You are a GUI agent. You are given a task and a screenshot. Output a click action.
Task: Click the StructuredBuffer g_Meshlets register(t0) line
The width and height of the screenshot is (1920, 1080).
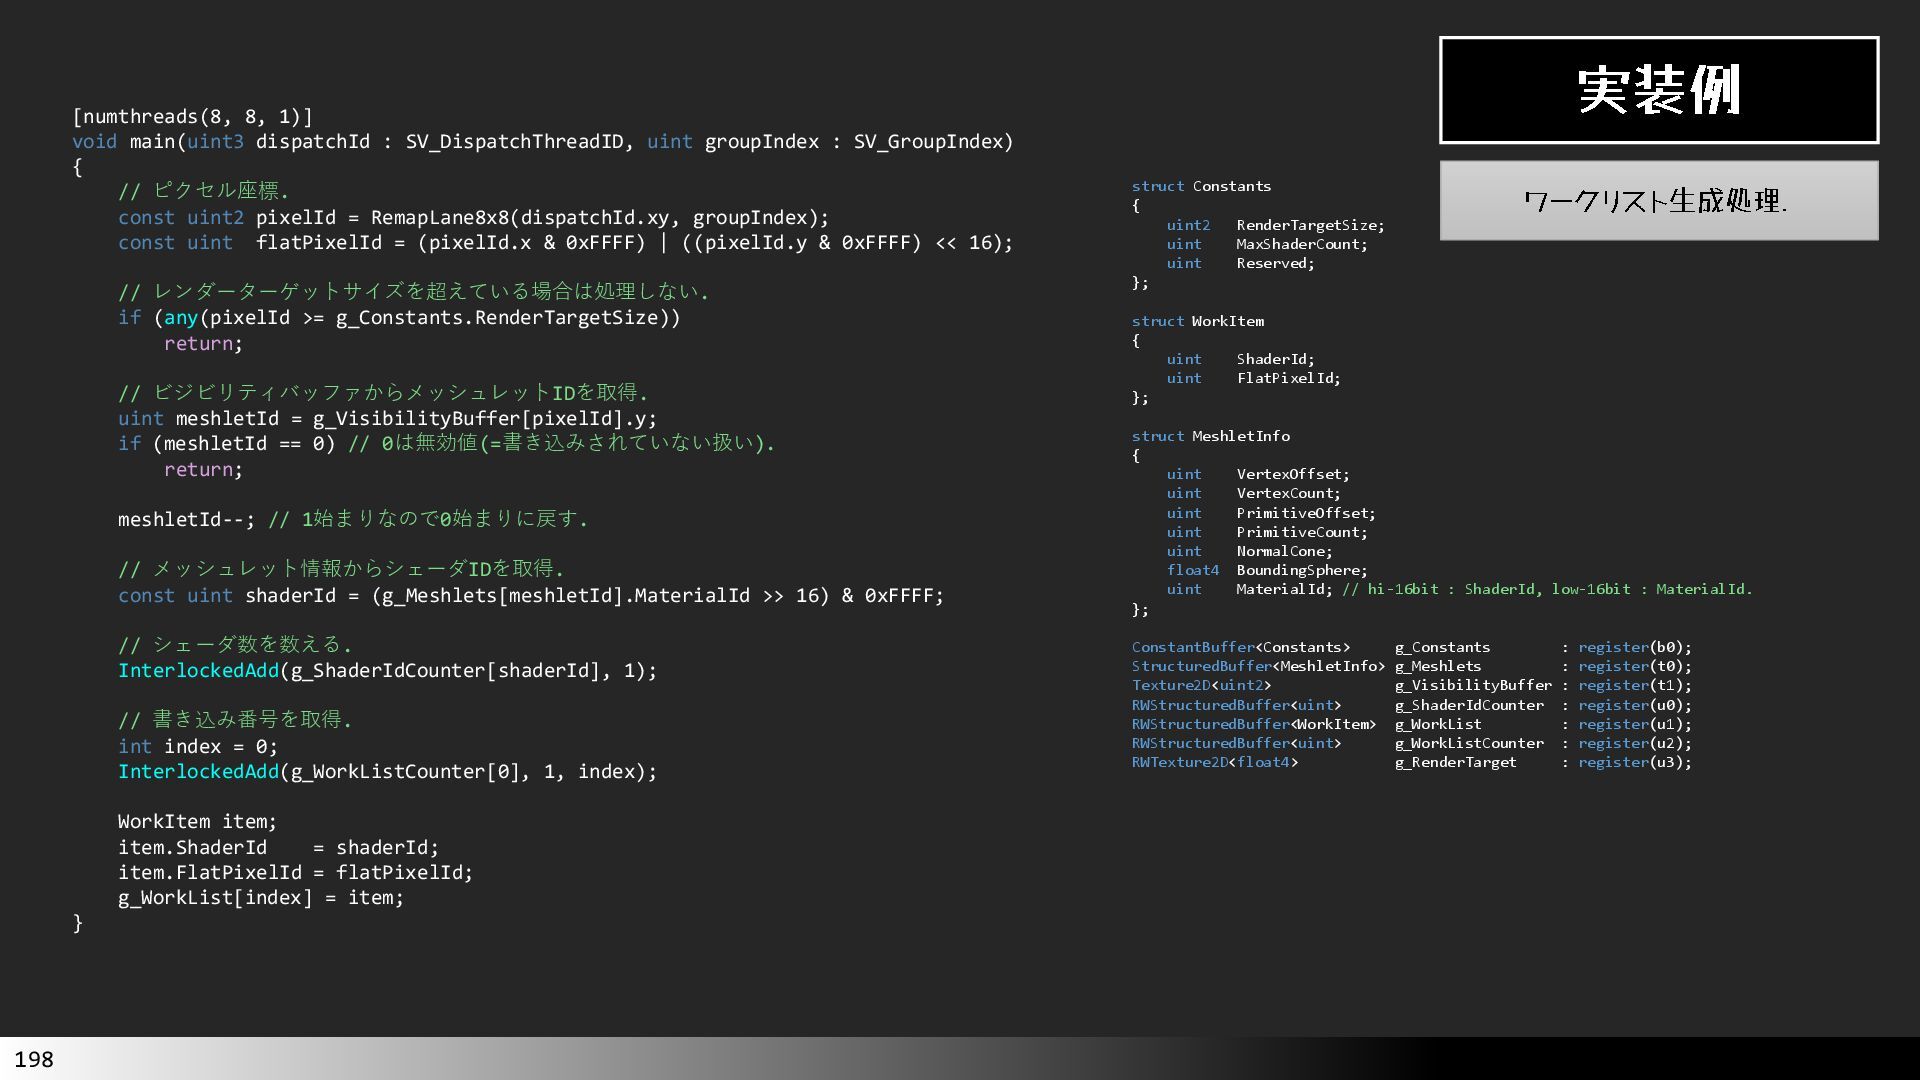[x=1412, y=667]
